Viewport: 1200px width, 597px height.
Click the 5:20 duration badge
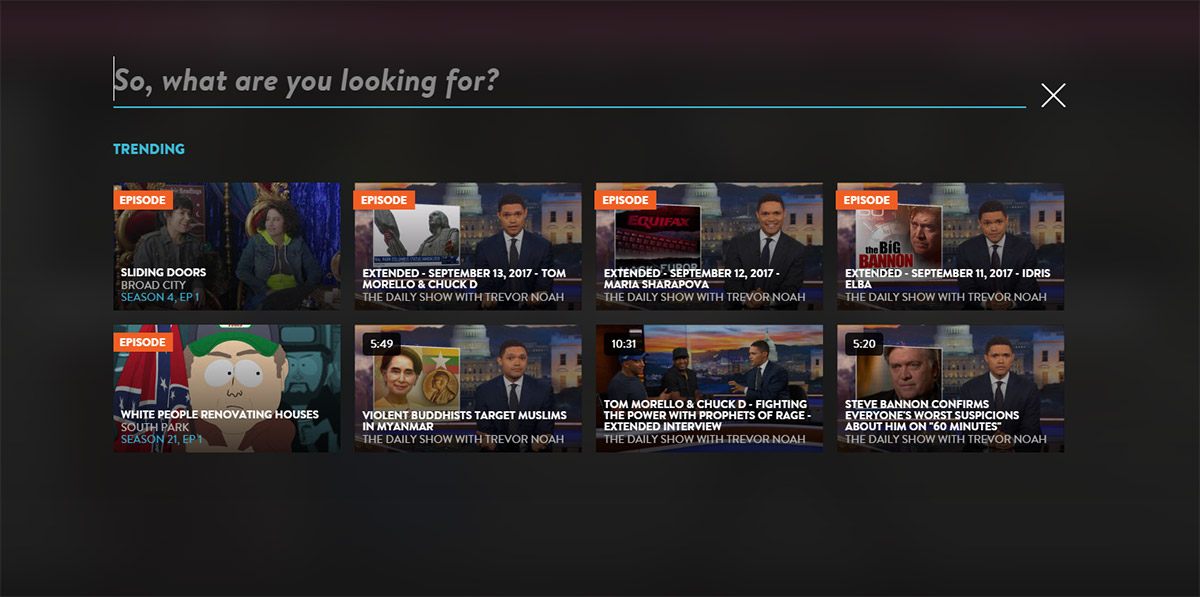pos(865,343)
